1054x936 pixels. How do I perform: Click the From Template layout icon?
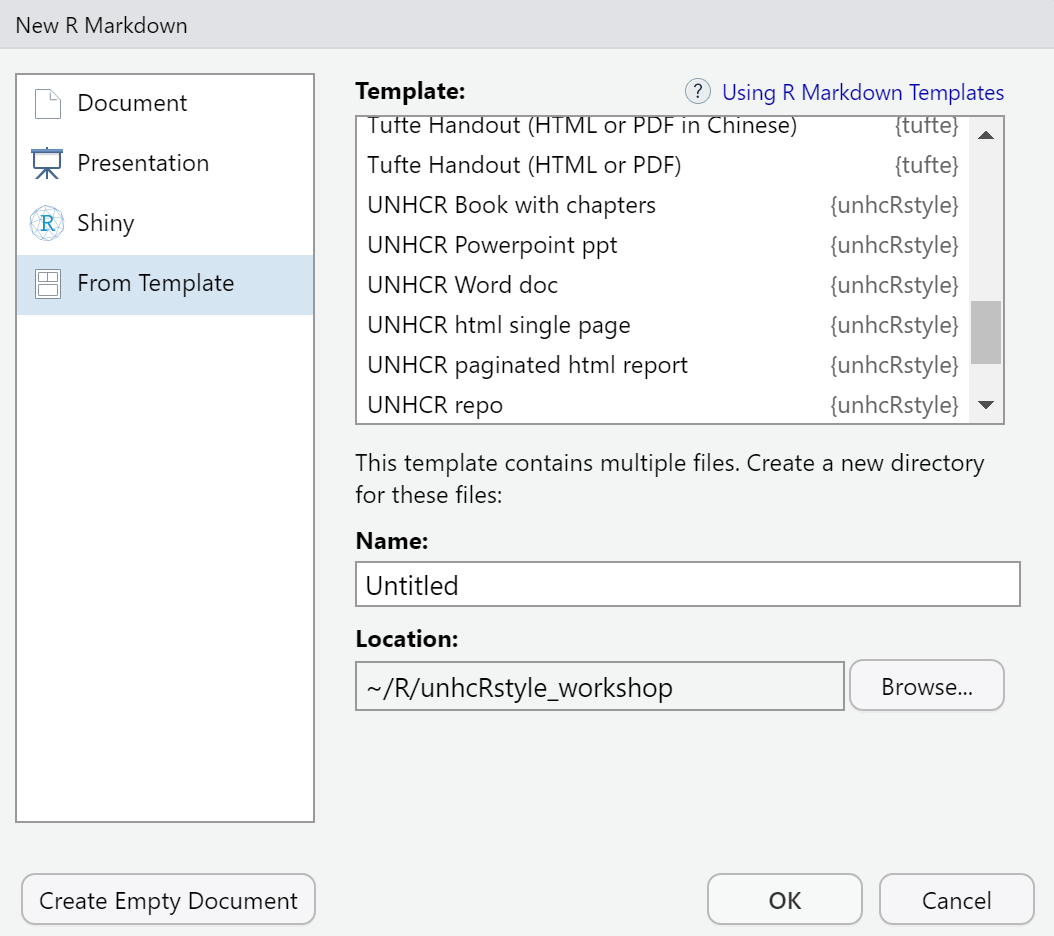[x=48, y=284]
